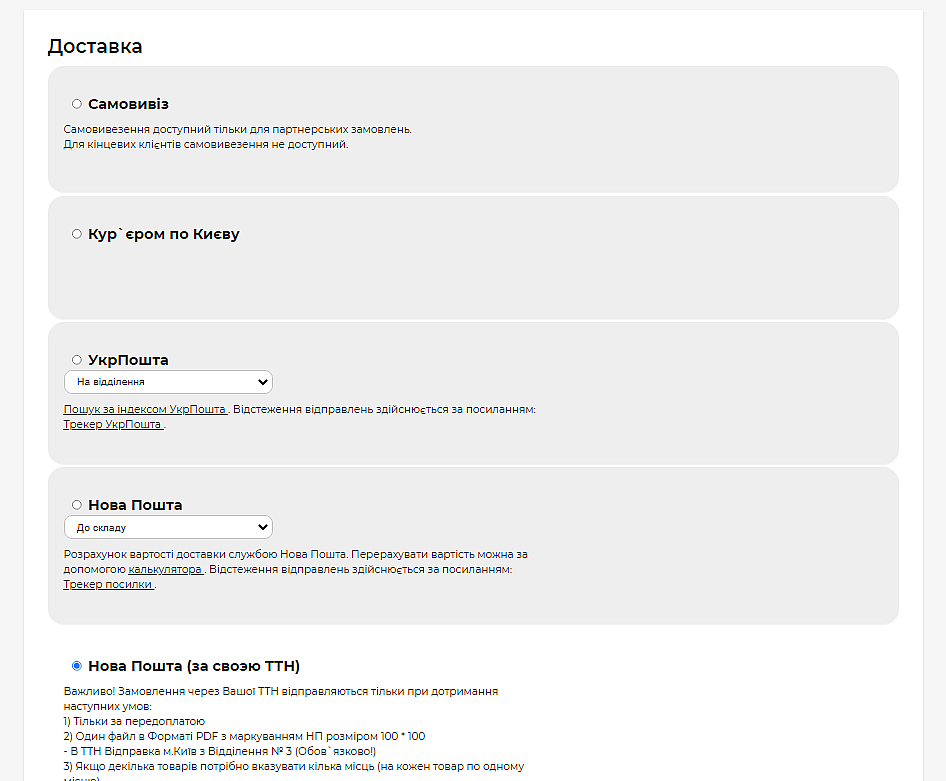Click the УкрПошта label text
Viewport: 946px width, 781px height.
coord(129,360)
